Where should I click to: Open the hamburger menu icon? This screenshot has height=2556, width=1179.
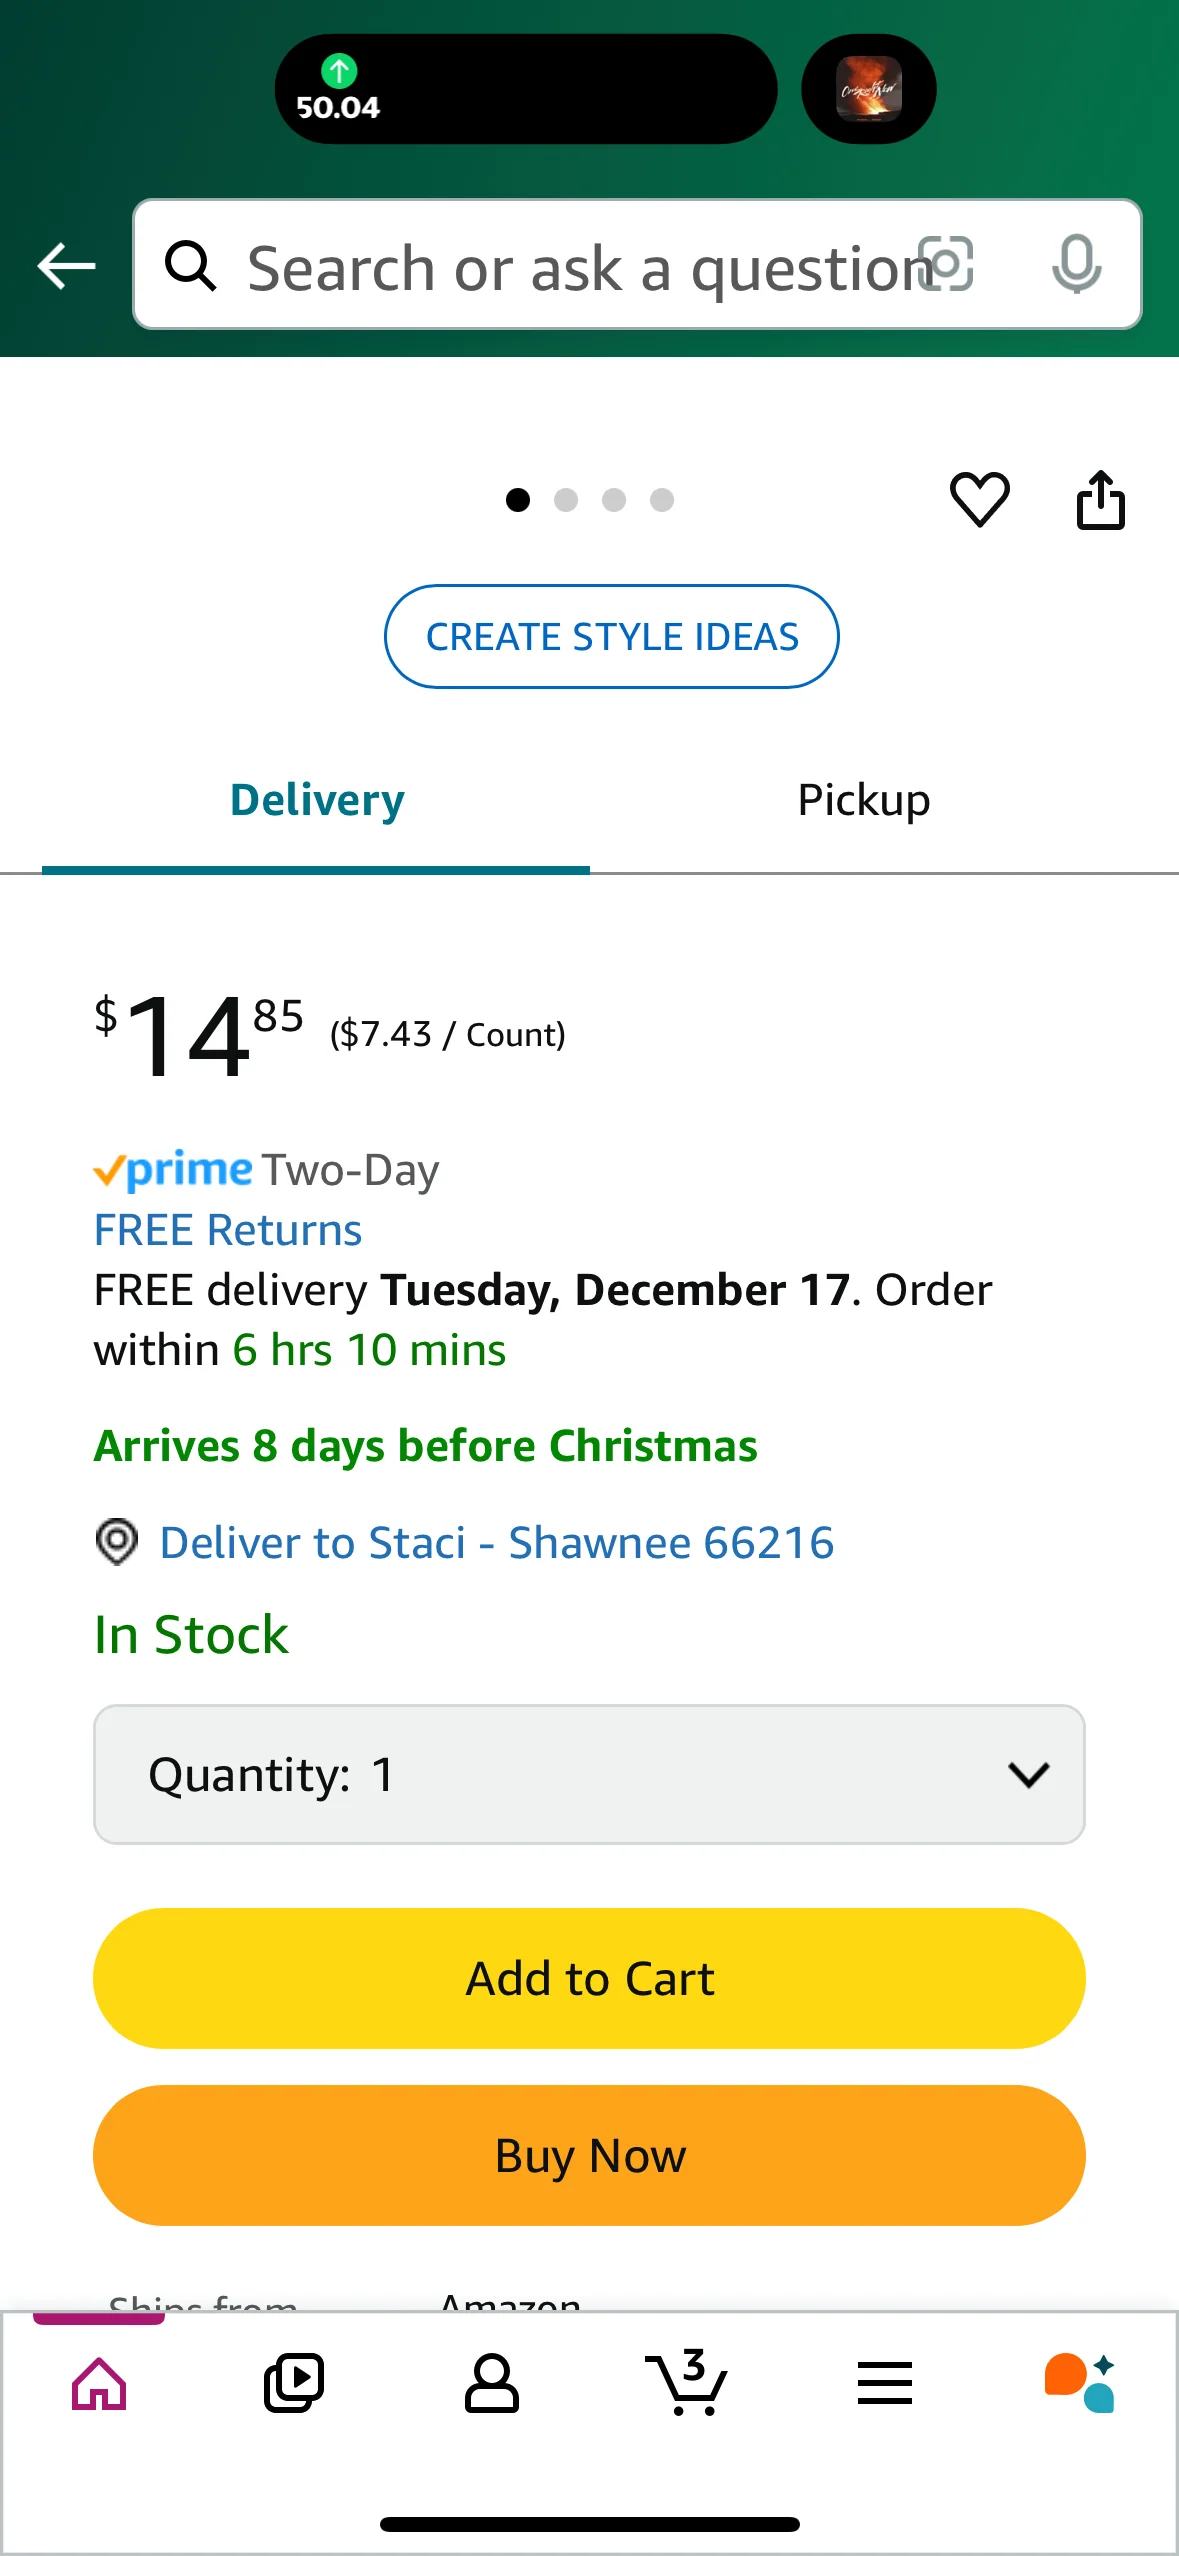[885, 2384]
